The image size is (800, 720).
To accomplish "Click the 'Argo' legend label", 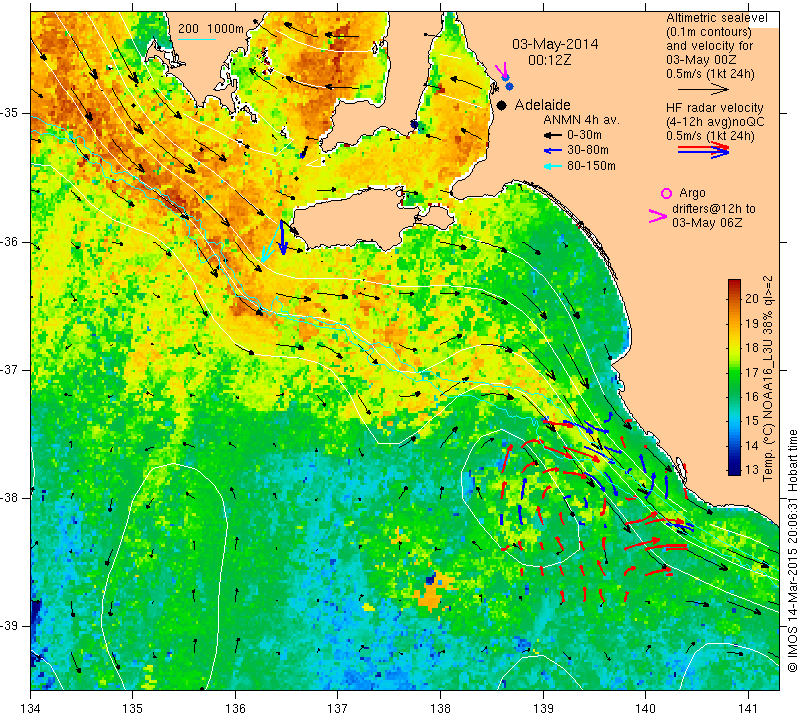I will pos(692,193).
